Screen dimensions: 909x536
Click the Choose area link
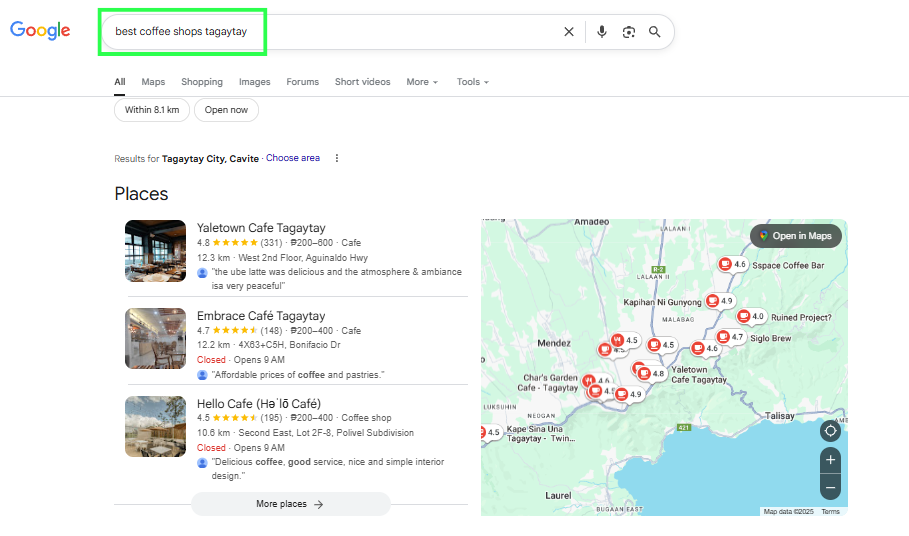293,158
